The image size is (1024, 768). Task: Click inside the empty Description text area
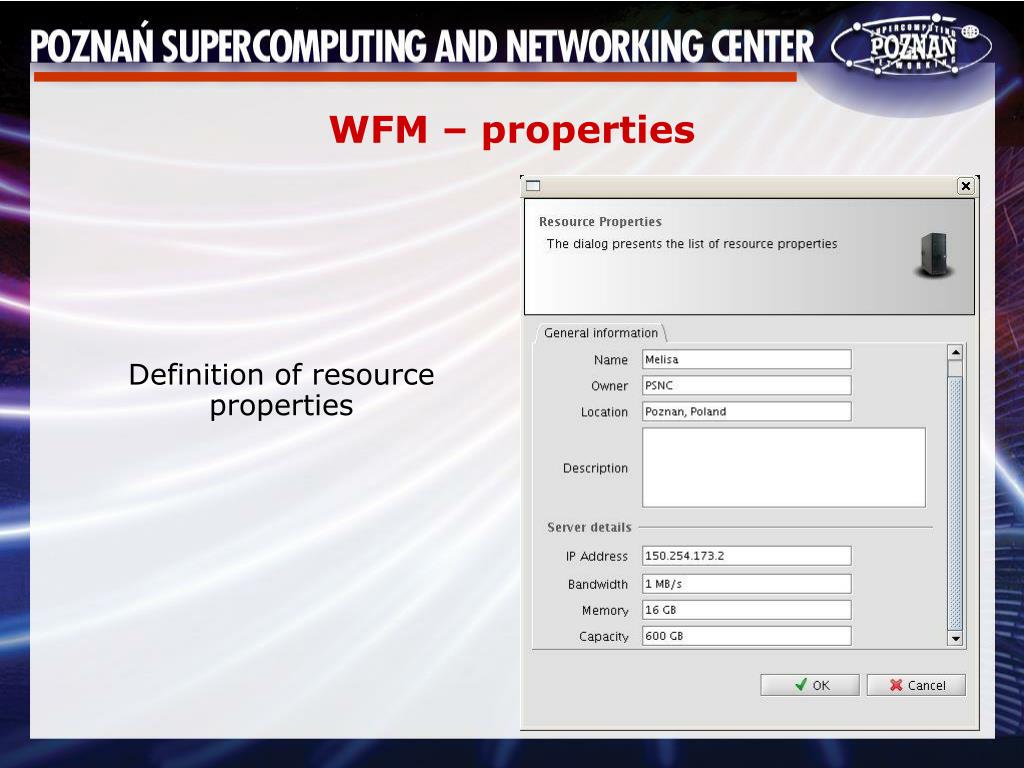coord(784,468)
